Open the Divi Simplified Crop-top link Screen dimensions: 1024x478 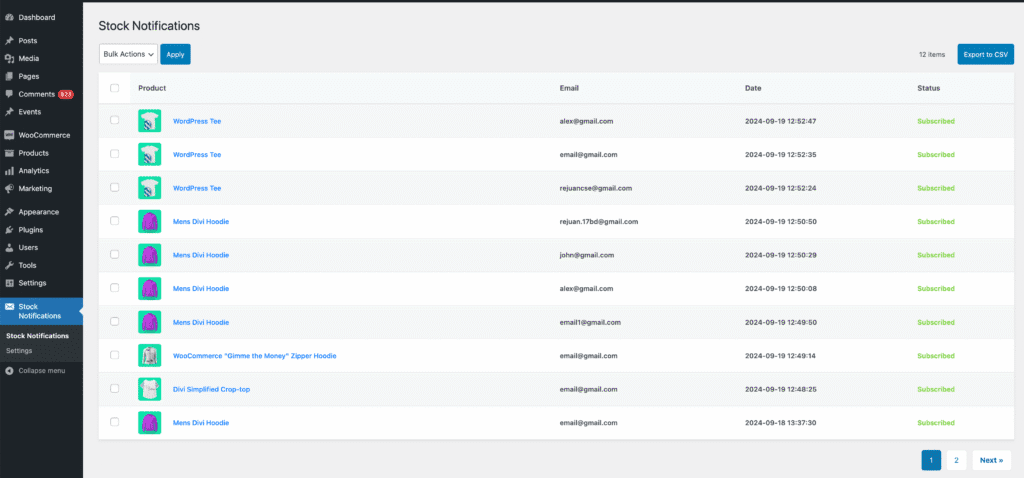click(212, 389)
